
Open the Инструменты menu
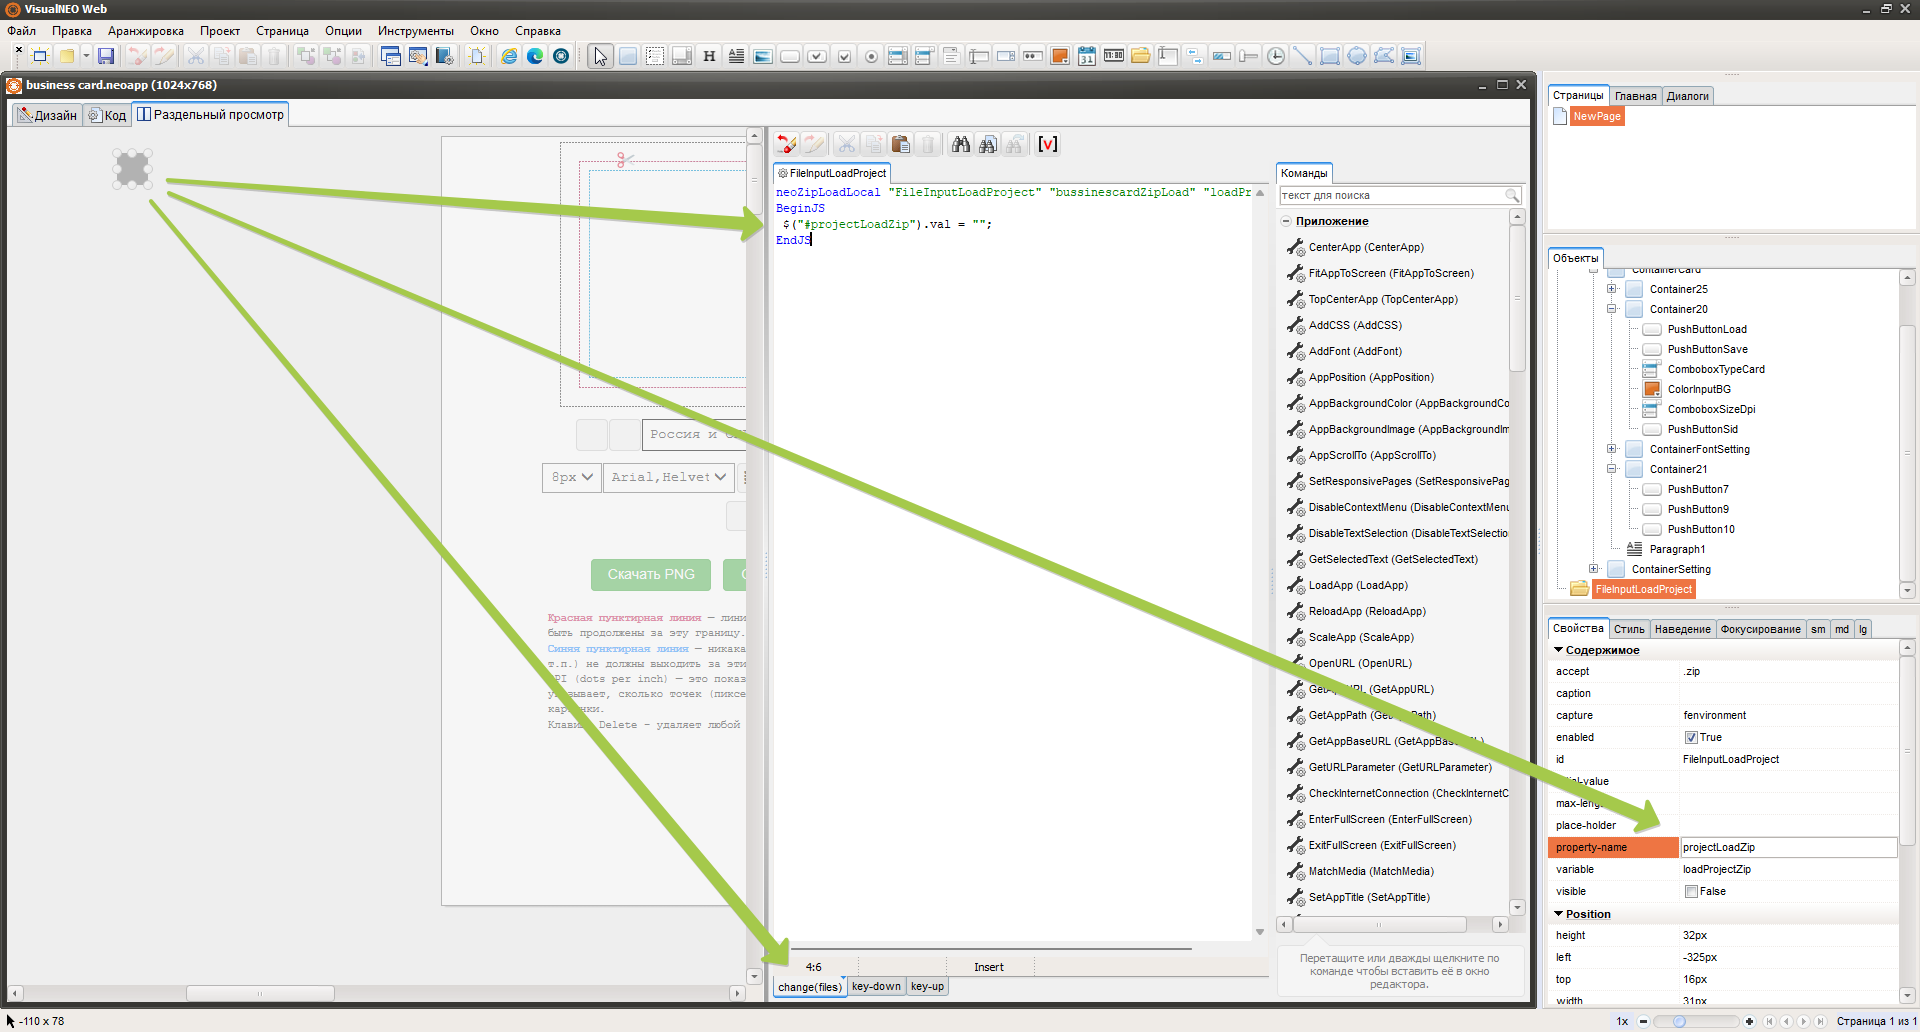[x=416, y=31]
